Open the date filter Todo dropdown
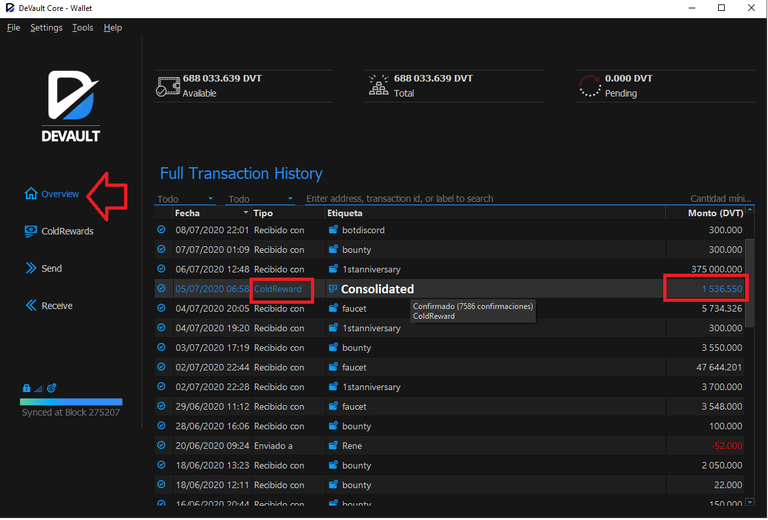 (x=185, y=199)
